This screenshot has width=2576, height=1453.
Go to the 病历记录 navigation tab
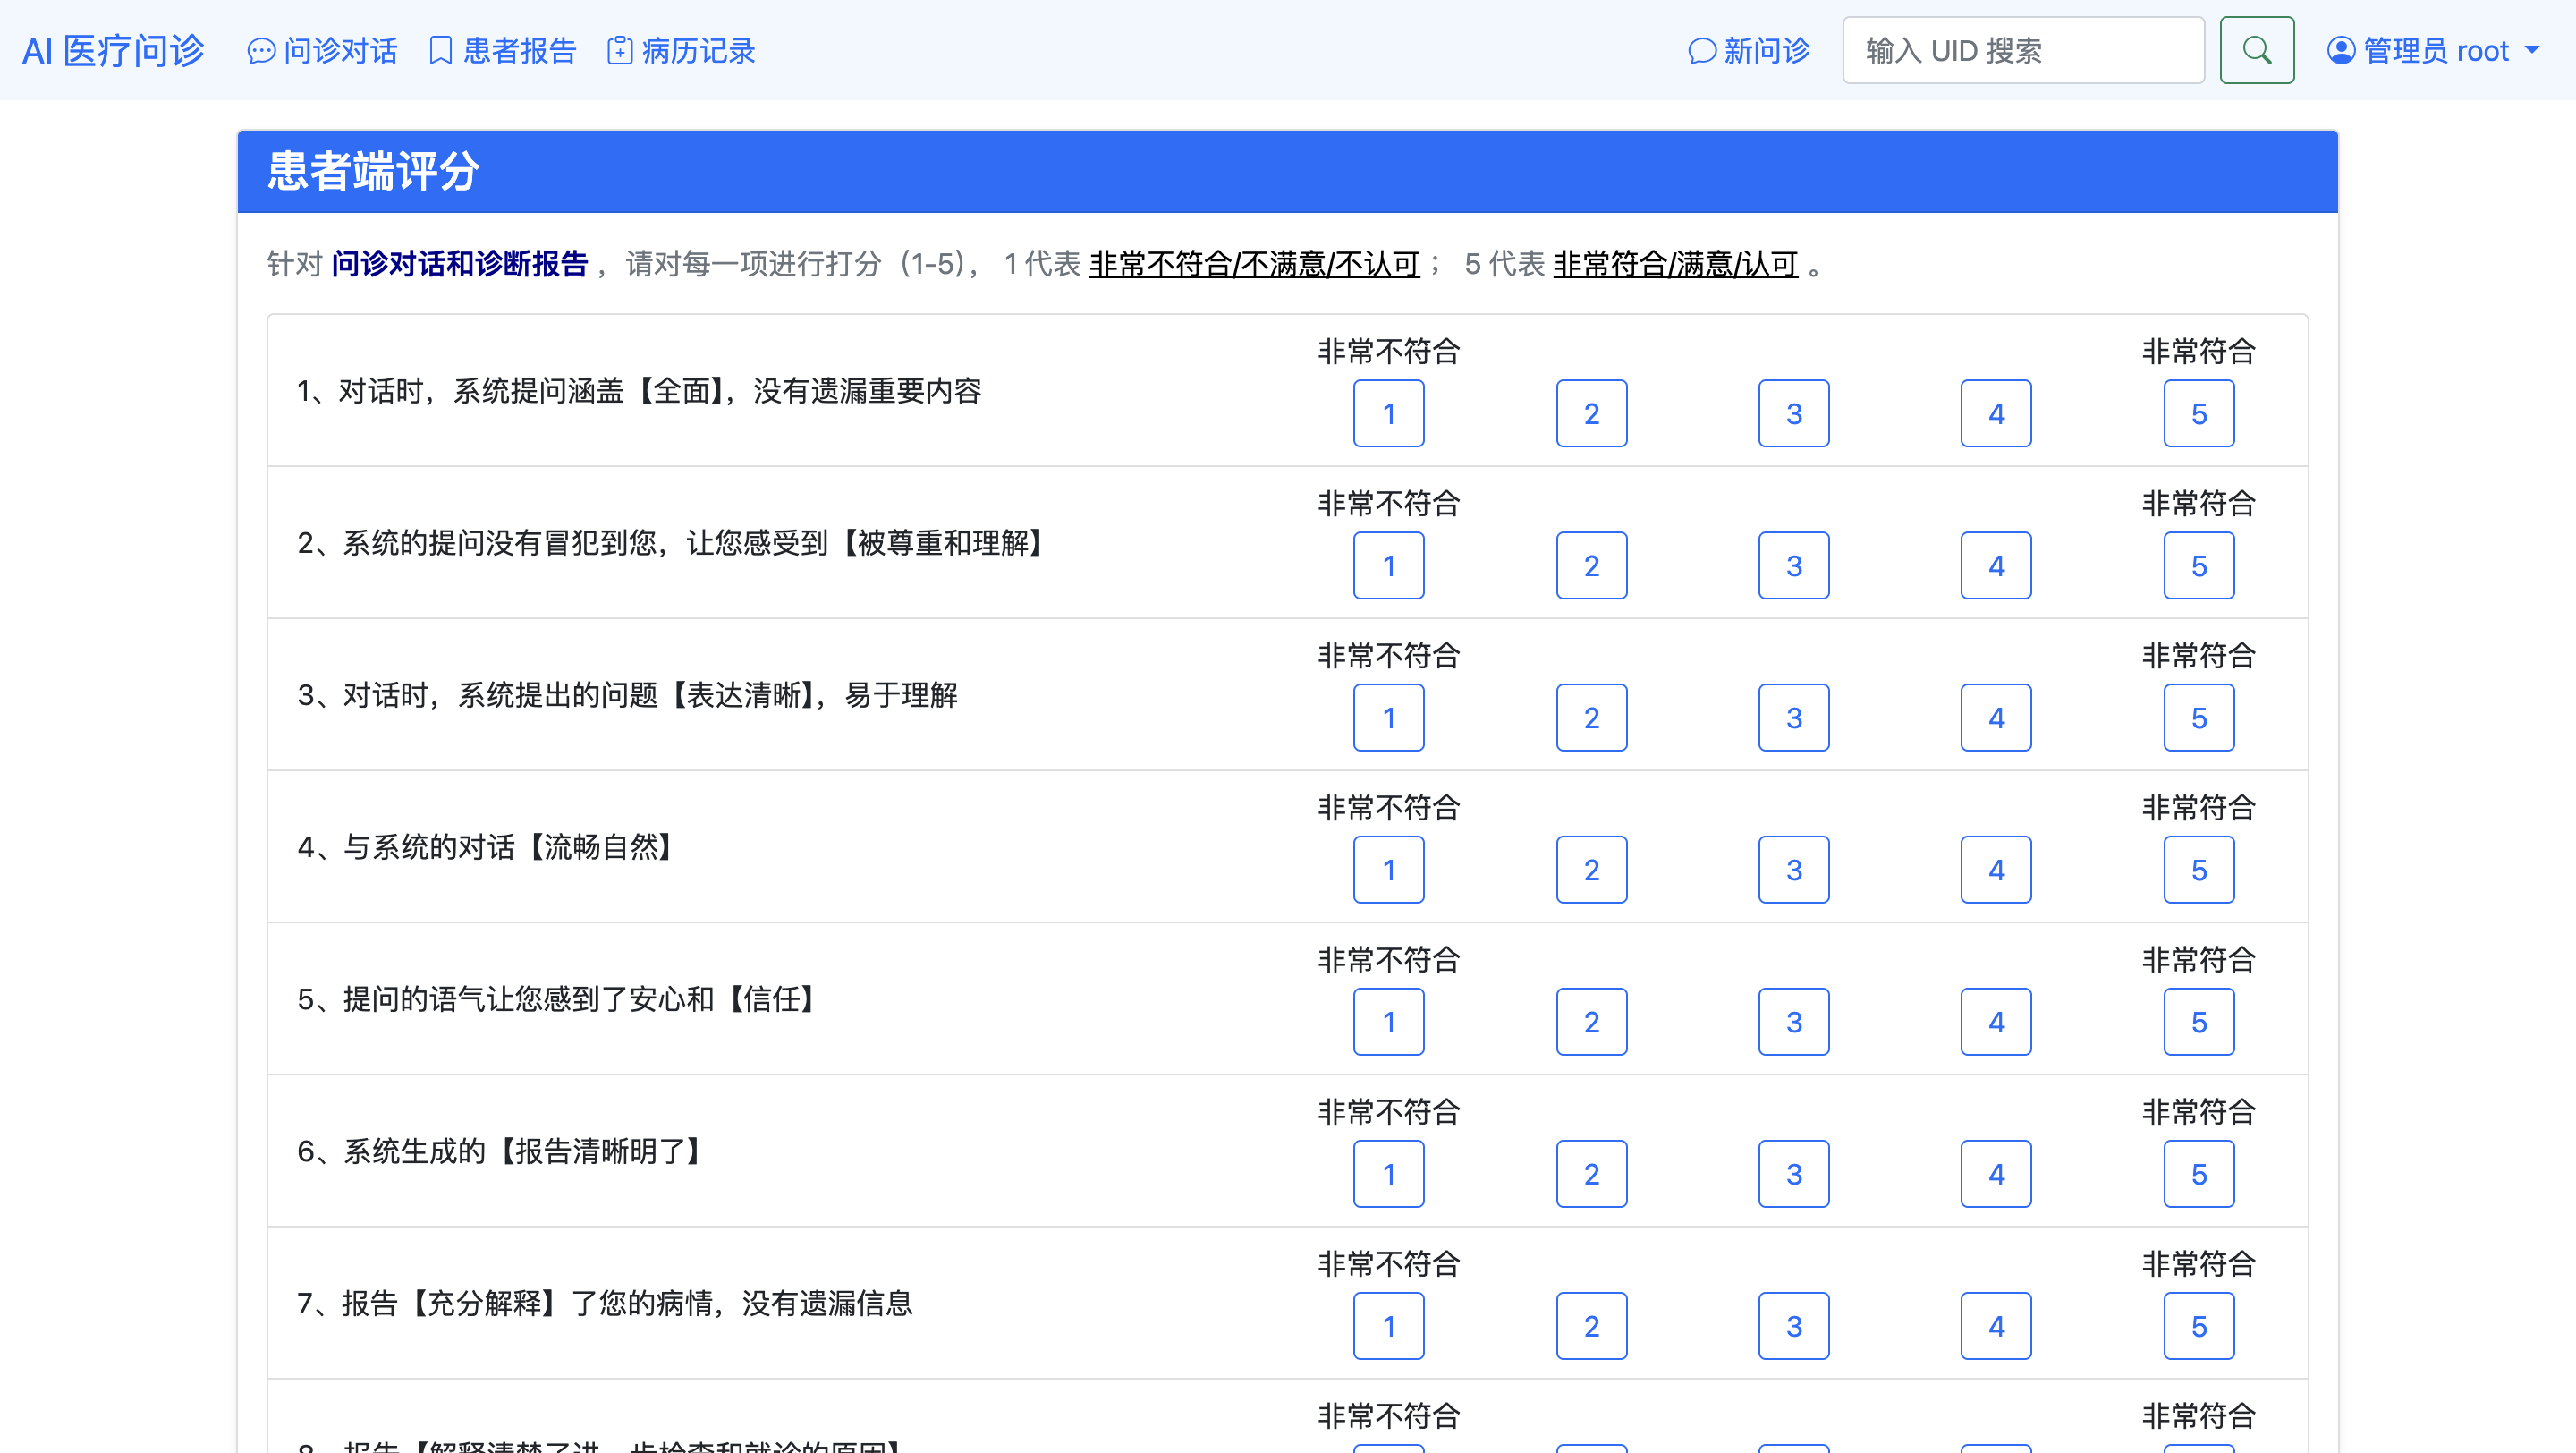coord(698,50)
